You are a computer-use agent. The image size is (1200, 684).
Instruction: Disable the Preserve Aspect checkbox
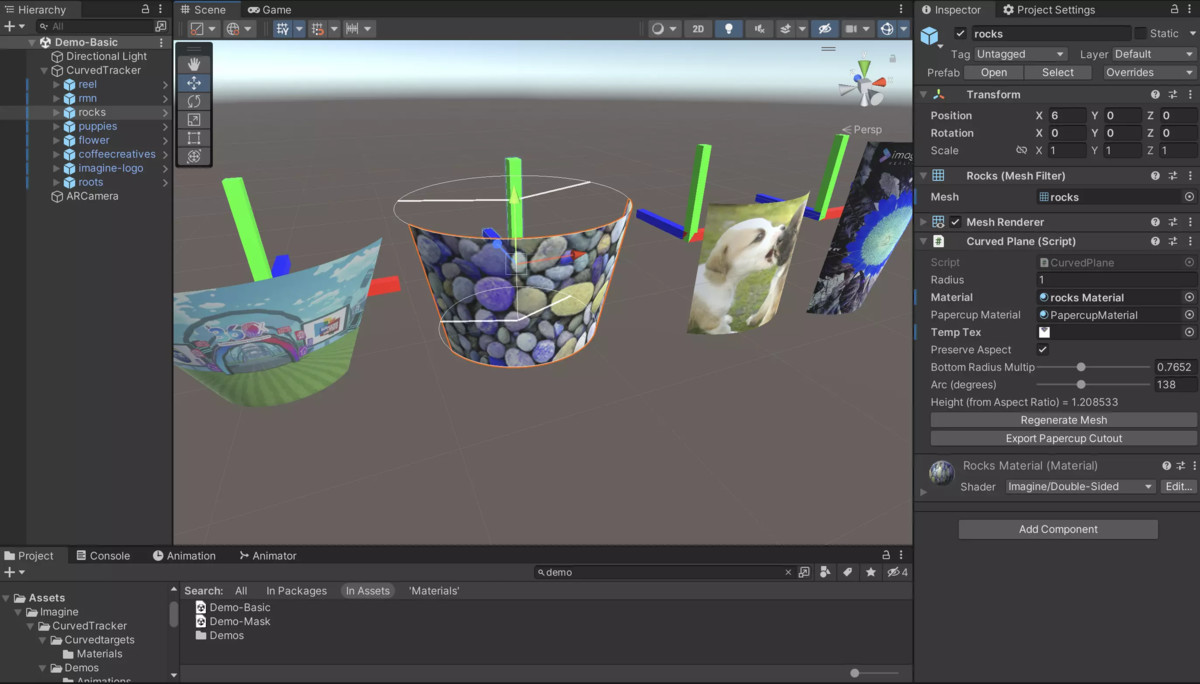1044,349
